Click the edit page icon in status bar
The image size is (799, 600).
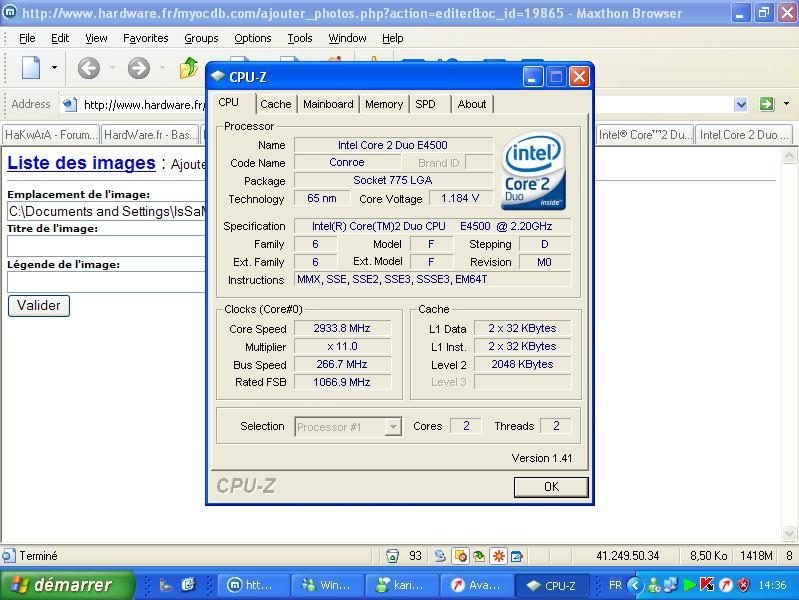tap(517, 556)
